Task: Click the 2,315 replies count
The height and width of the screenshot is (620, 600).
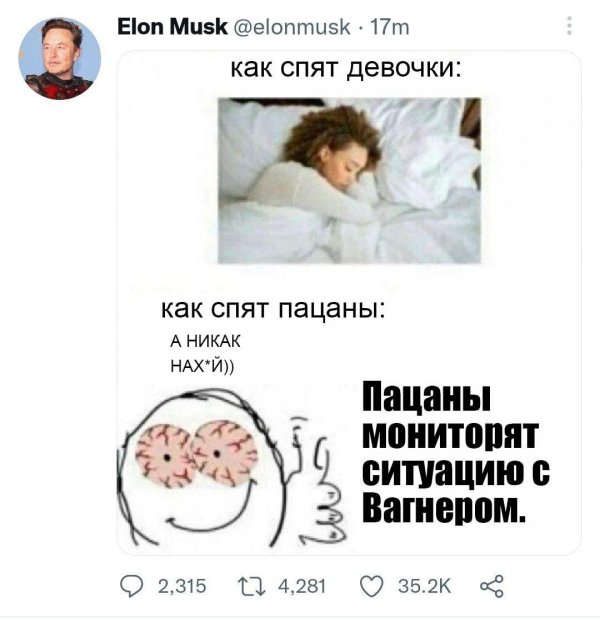Action: [x=182, y=586]
